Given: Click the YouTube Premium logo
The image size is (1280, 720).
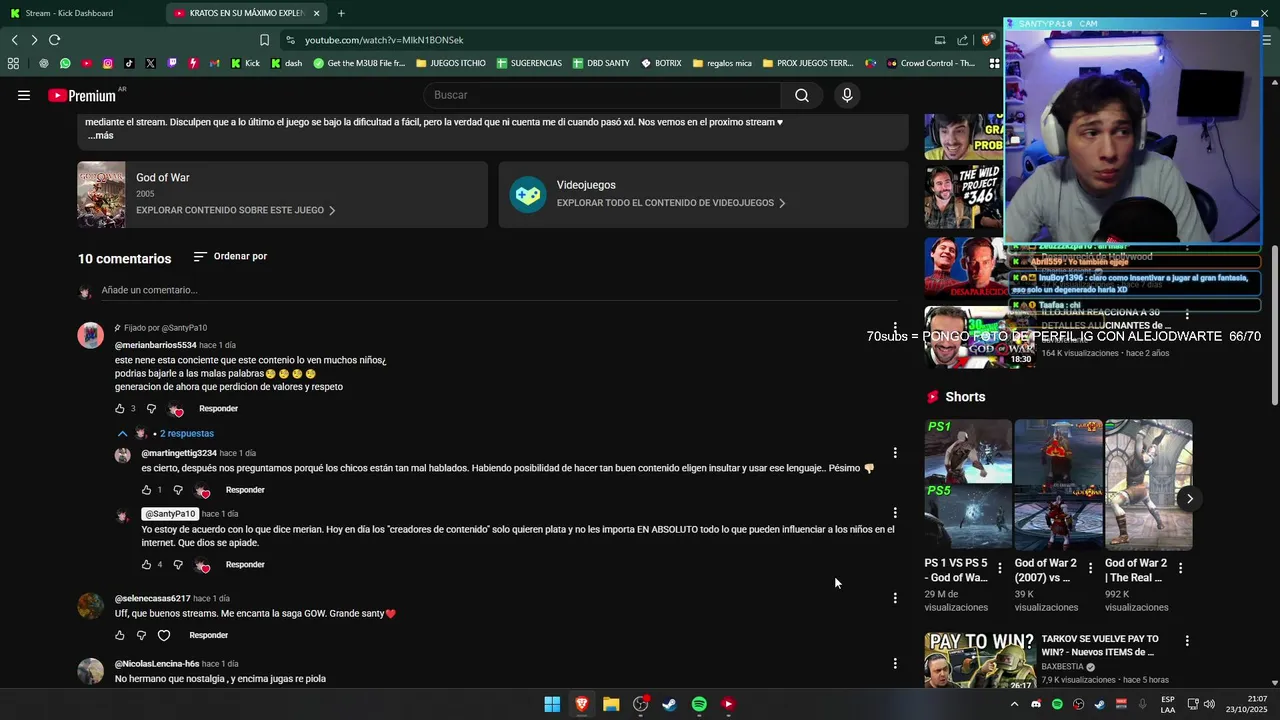Looking at the screenshot, I should [83, 95].
